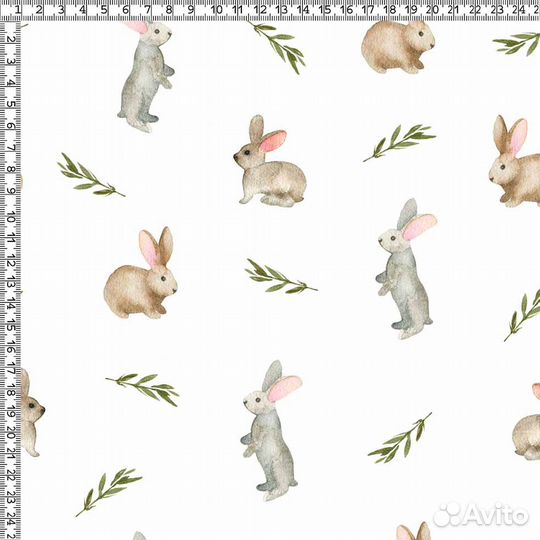Click the 5 mark on horizontal ruler
This screenshot has height=540, width=540.
tap(104, 10)
